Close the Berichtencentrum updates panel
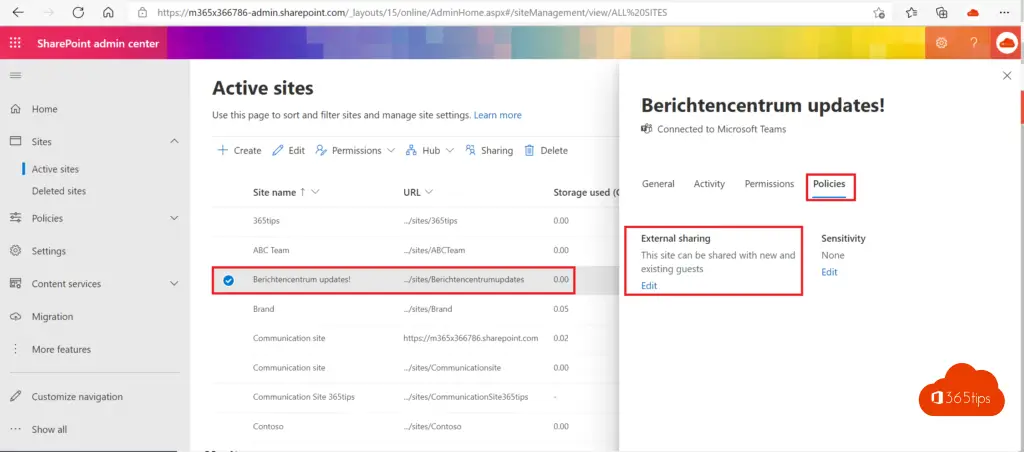Screen dimensions: 1024x452 pos(1006,76)
